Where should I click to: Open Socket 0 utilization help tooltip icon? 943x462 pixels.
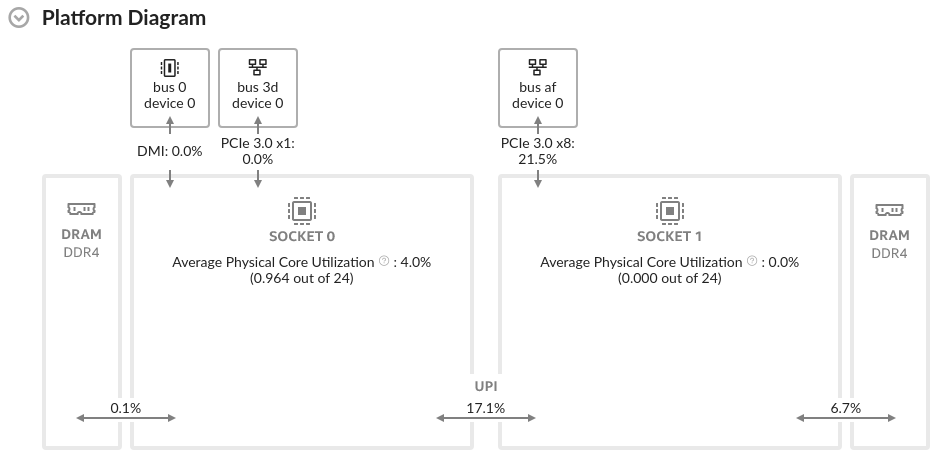click(x=384, y=262)
